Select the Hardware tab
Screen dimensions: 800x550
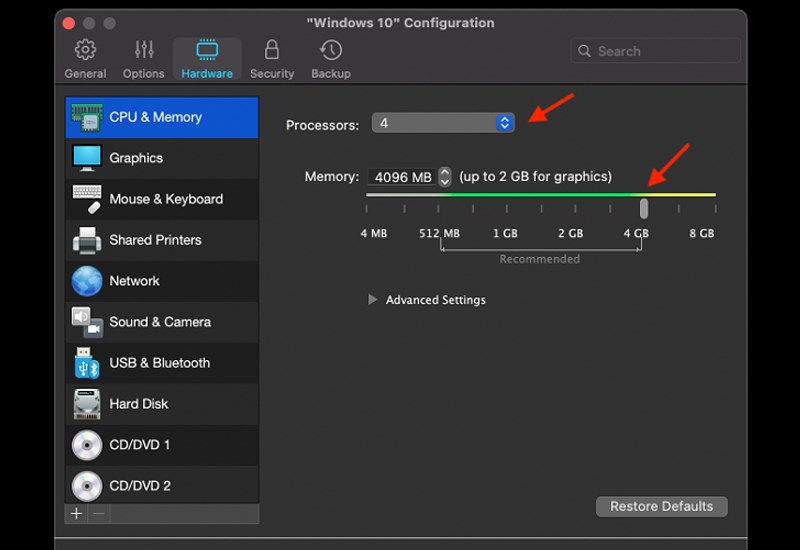[207, 59]
